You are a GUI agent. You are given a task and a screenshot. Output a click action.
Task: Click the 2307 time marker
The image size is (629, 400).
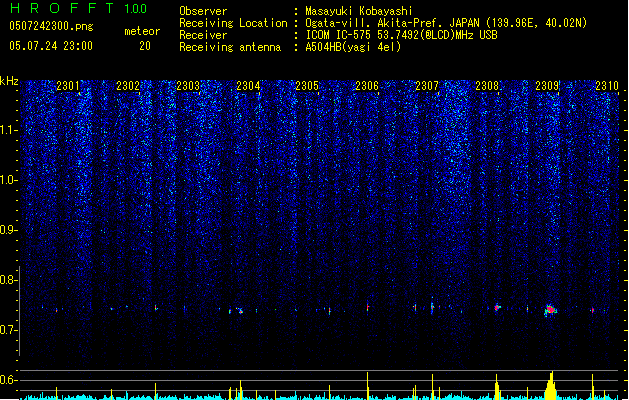tap(427, 86)
